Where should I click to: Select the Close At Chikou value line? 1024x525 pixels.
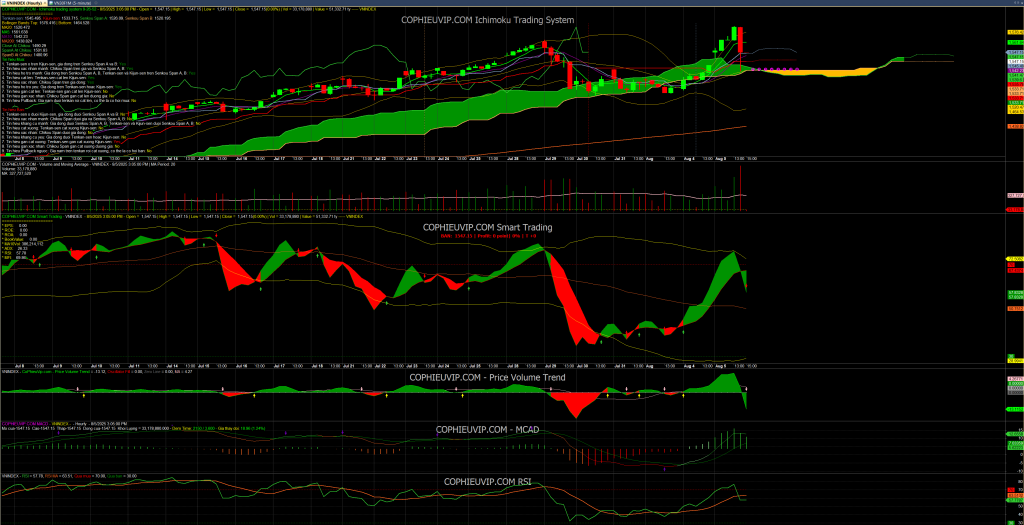pyautogui.click(x=24, y=46)
